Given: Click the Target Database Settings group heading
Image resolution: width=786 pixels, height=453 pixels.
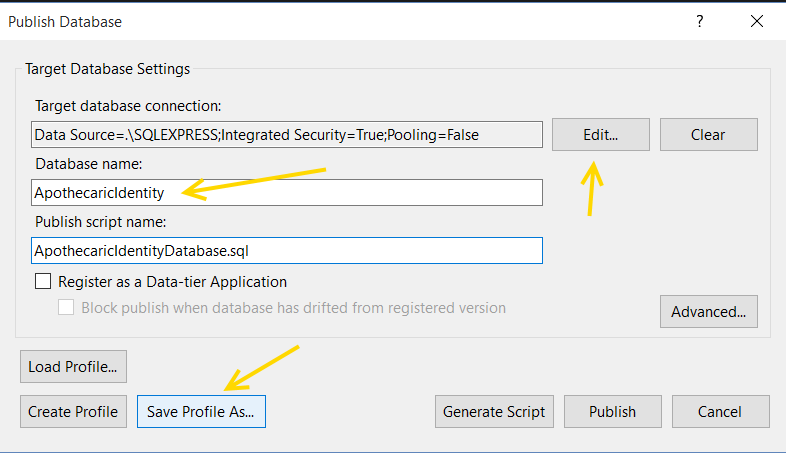Looking at the screenshot, I should pyautogui.click(x=106, y=69).
